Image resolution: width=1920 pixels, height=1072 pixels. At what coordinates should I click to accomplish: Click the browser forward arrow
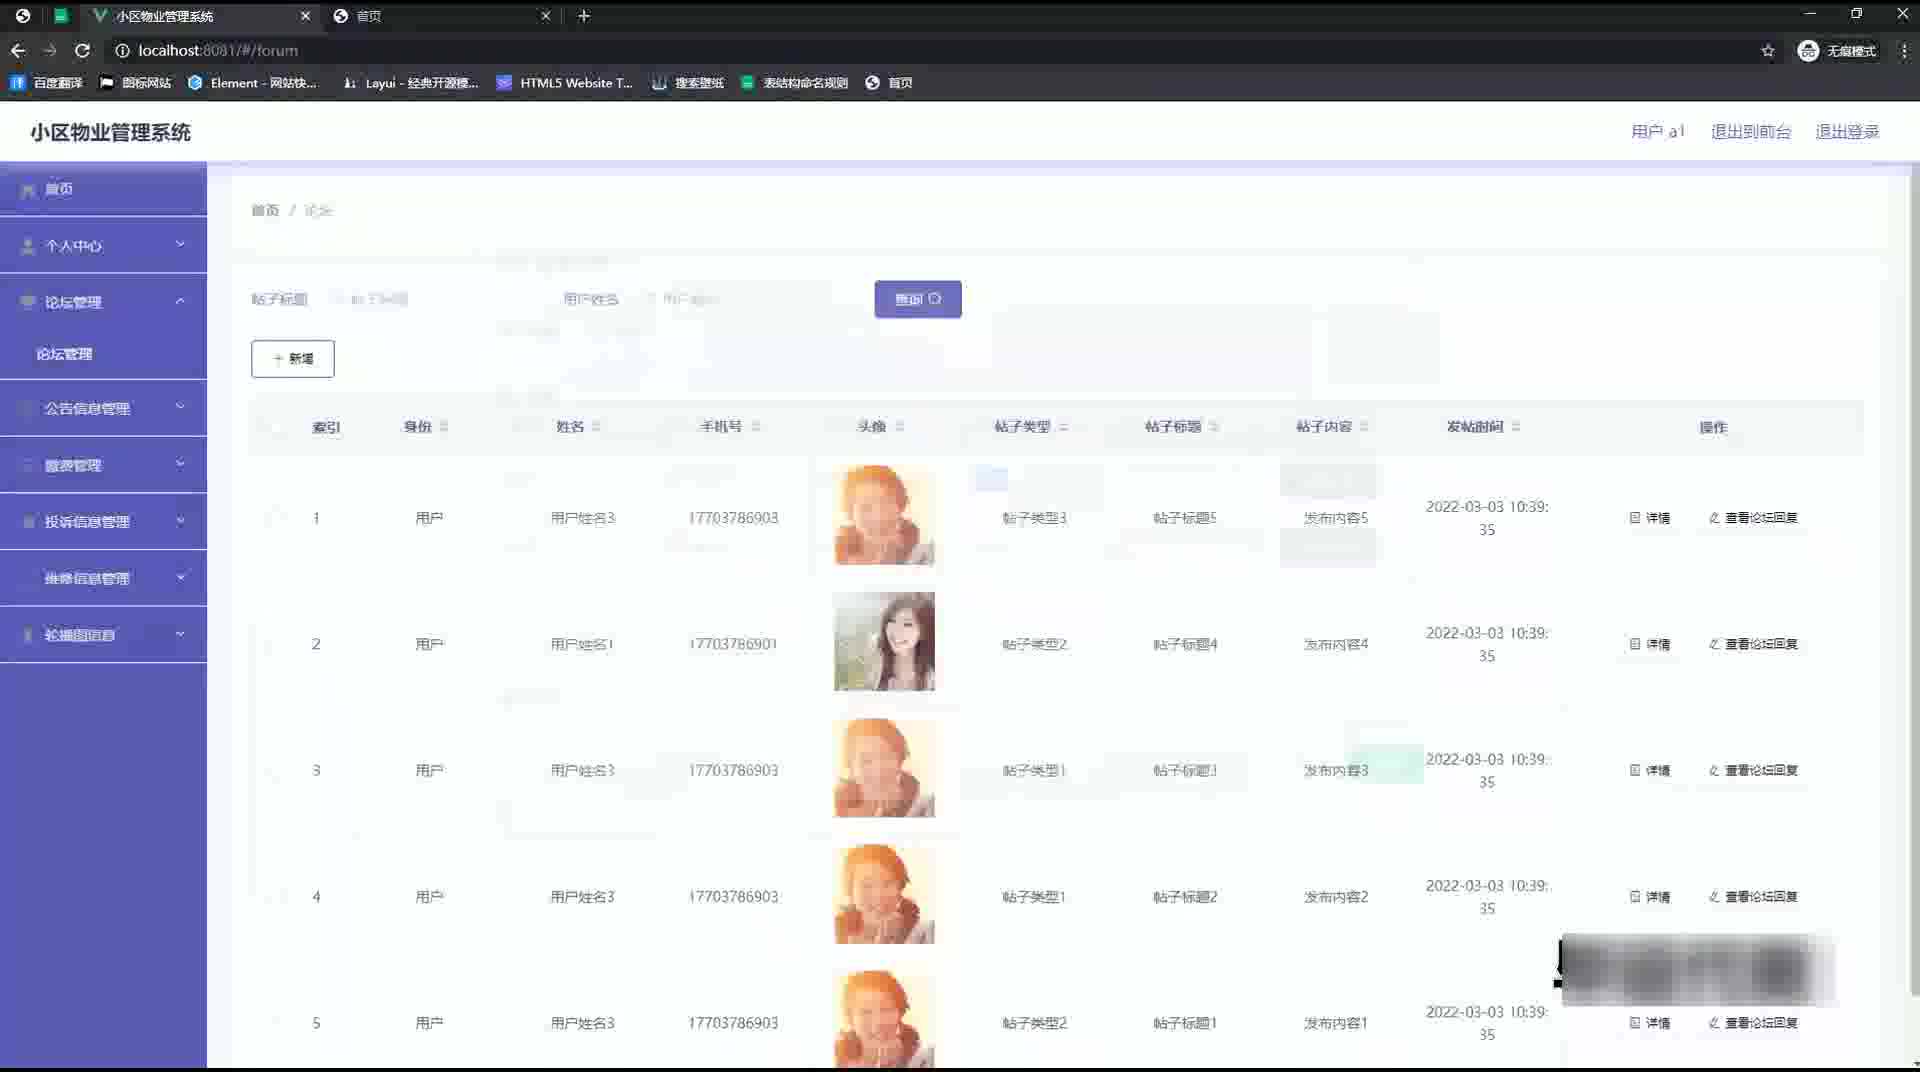click(x=50, y=50)
